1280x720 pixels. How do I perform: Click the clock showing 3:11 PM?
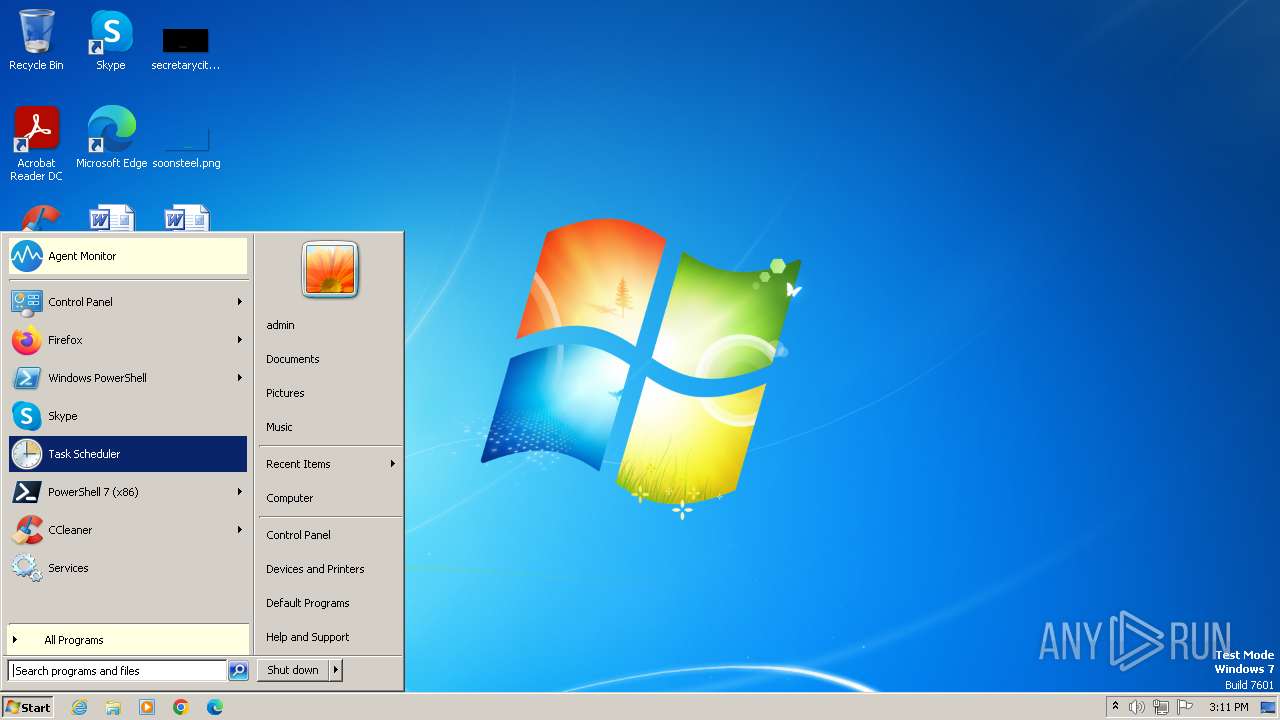pos(1228,707)
